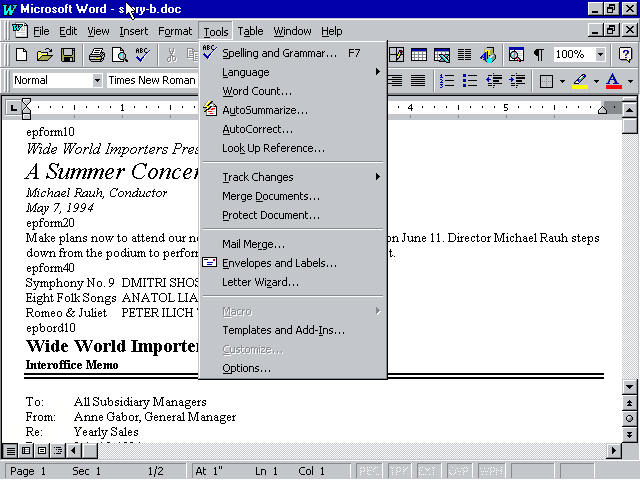Click vertical scrollbar down arrow
Screen dimensions: 640x480
[629, 387]
